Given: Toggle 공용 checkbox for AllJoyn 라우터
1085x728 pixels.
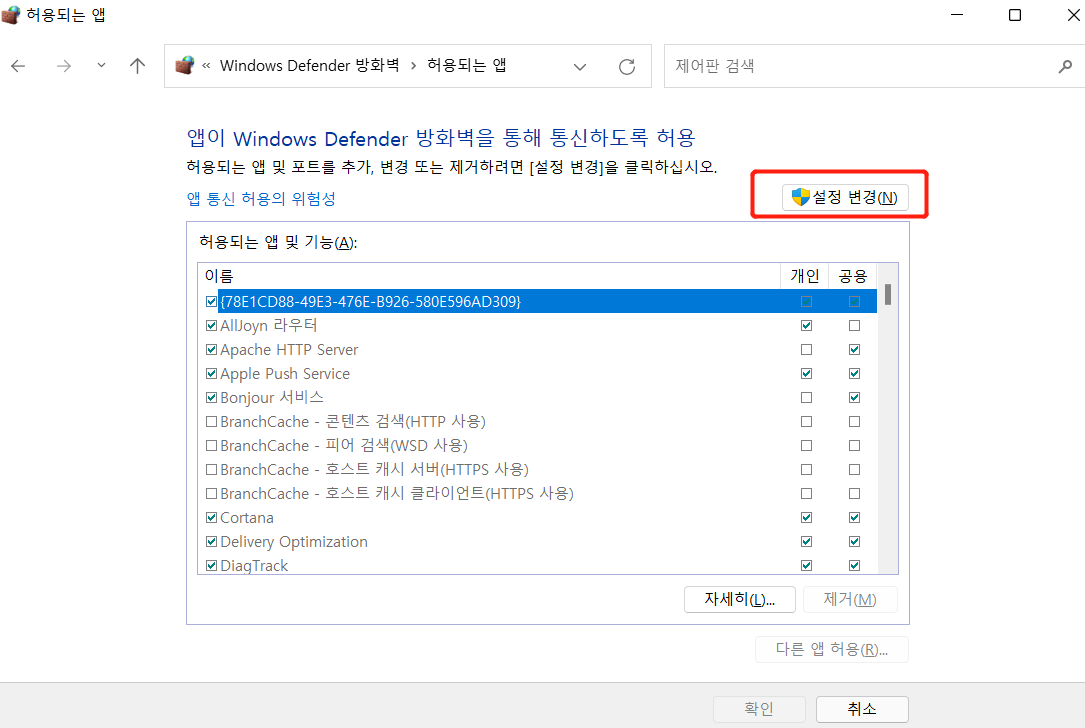Looking at the screenshot, I should point(854,326).
